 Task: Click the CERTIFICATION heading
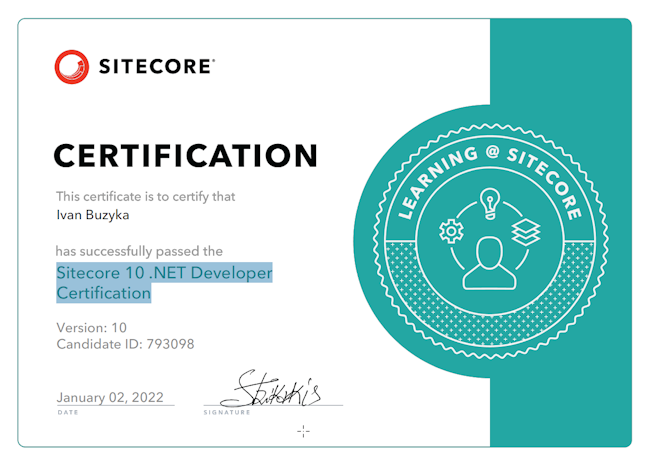pyautogui.click(x=186, y=156)
